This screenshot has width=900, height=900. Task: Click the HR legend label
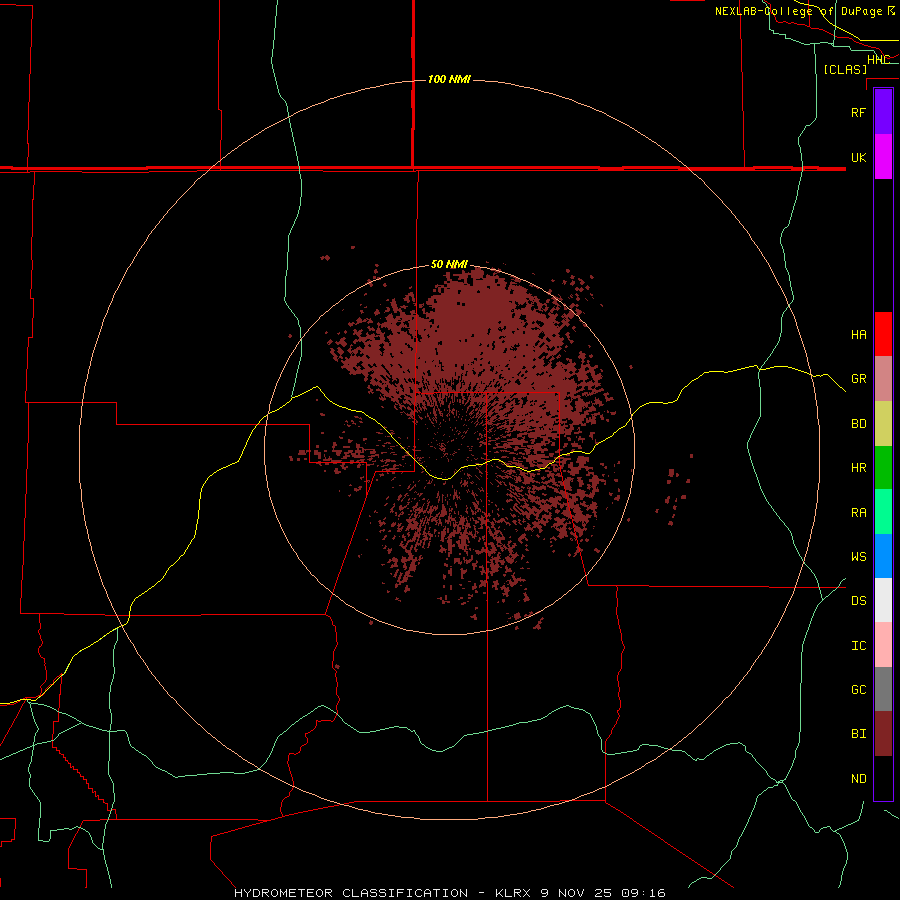tap(858, 468)
